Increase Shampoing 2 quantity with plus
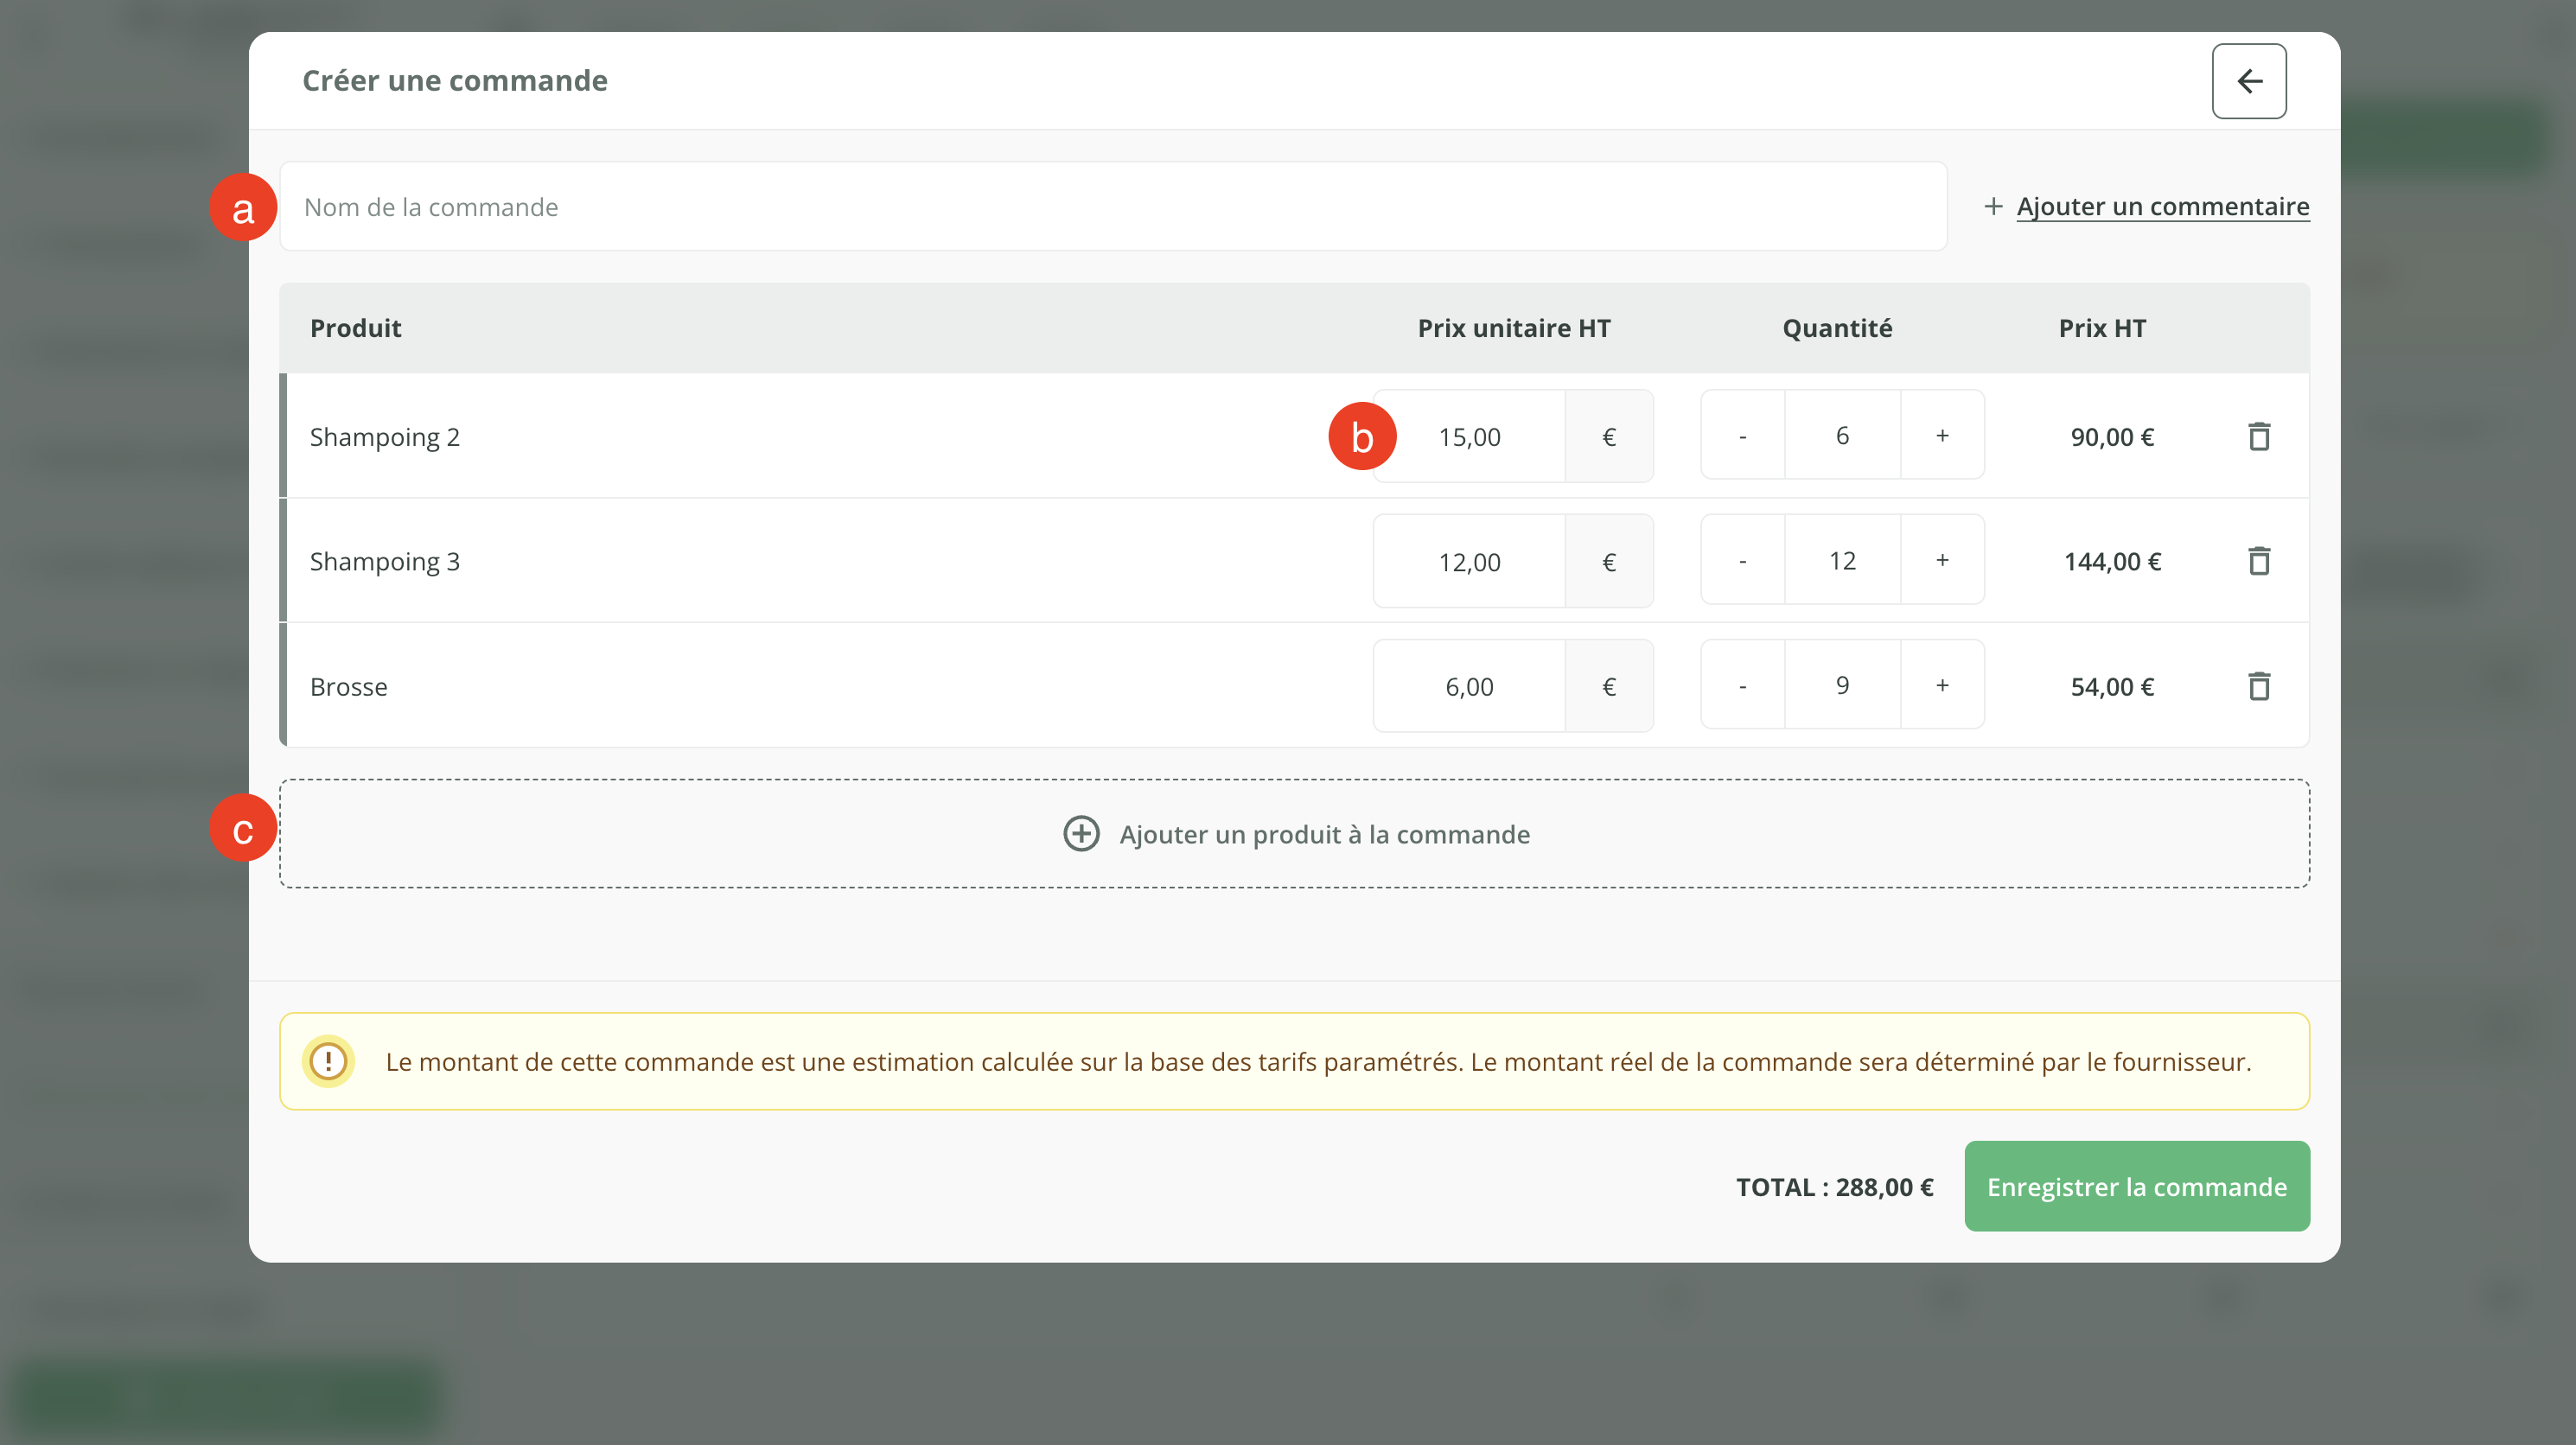 coord(1942,436)
